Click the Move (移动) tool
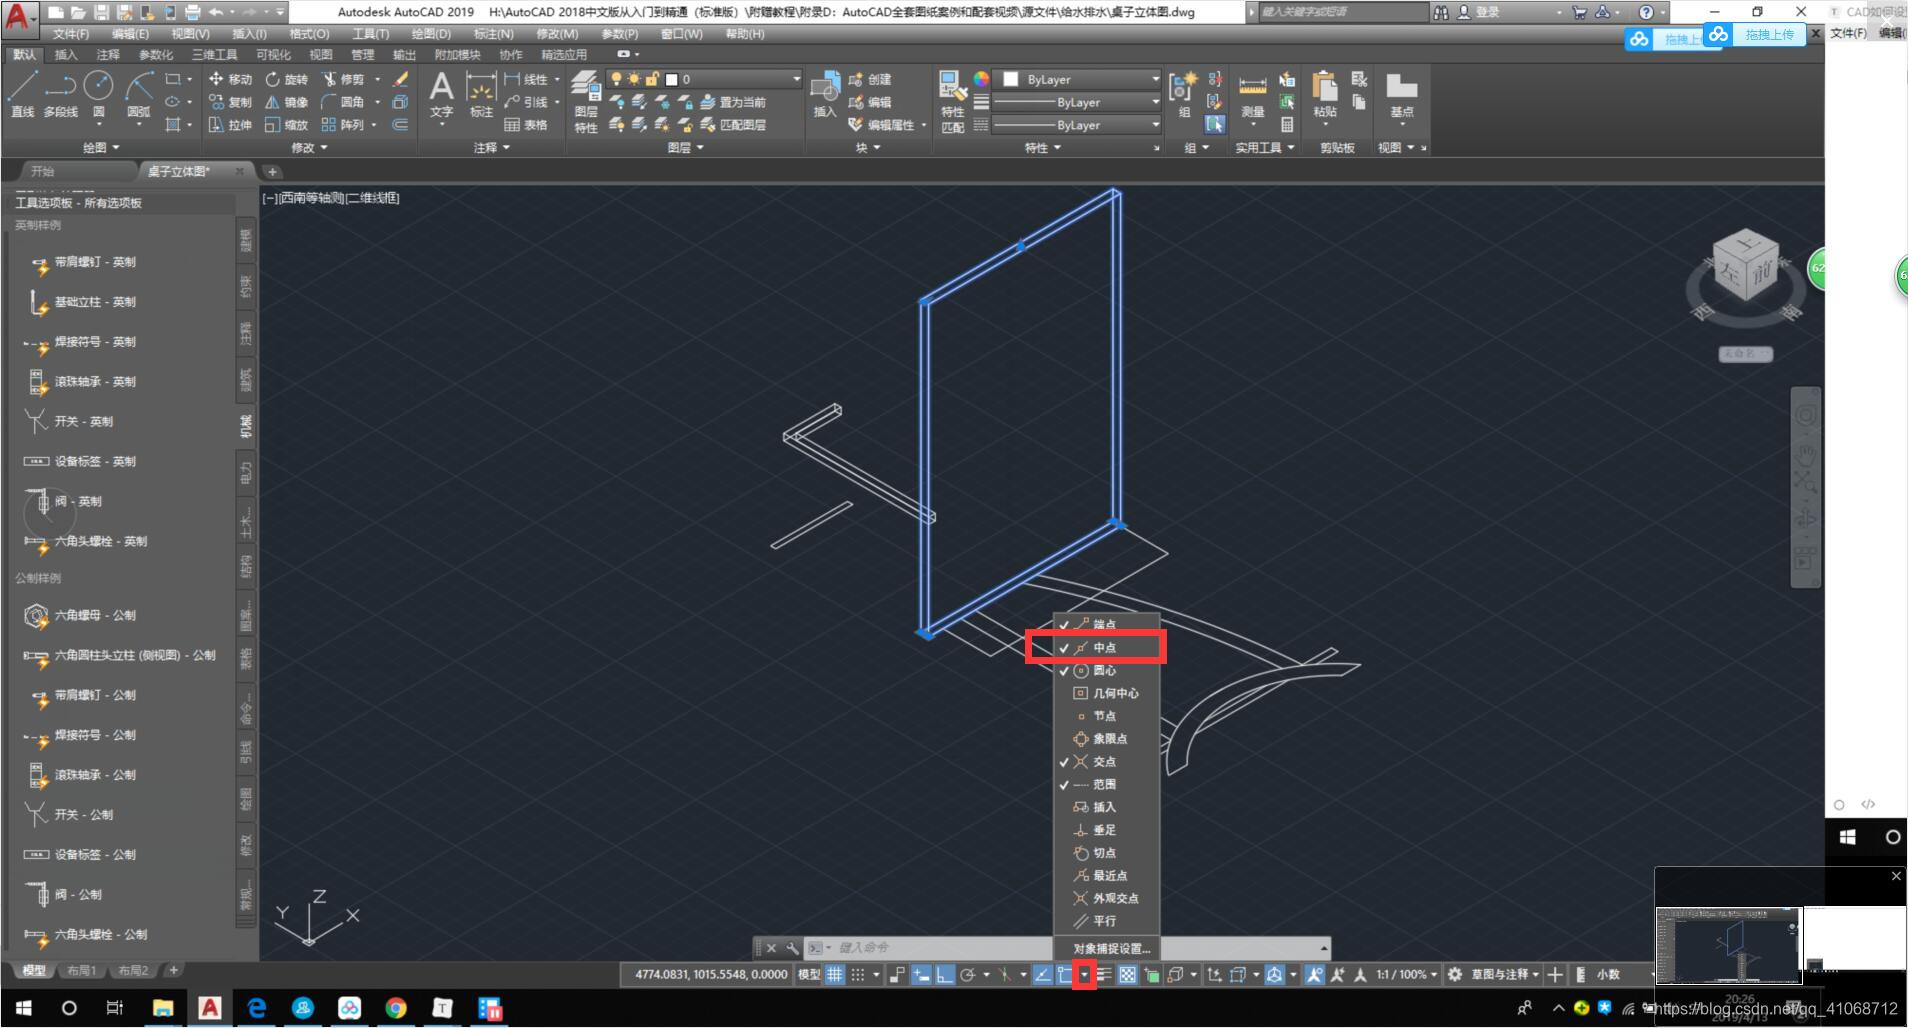Viewport: 1908px width, 1028px height. [x=230, y=79]
